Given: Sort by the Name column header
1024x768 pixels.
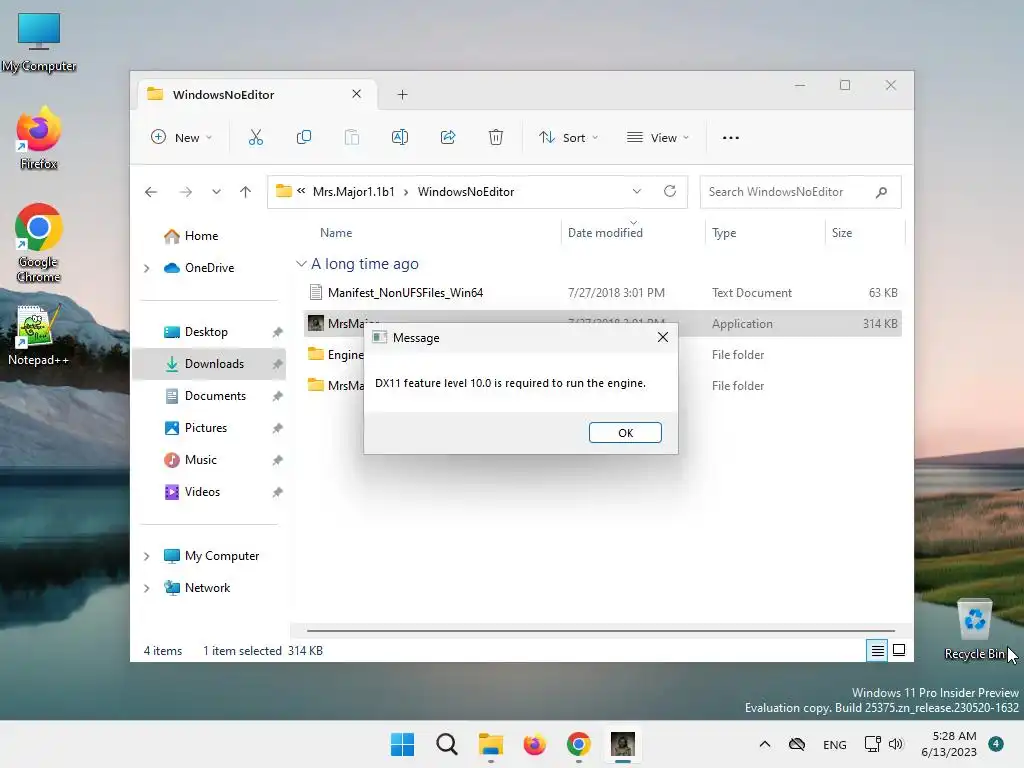Looking at the screenshot, I should 336,232.
